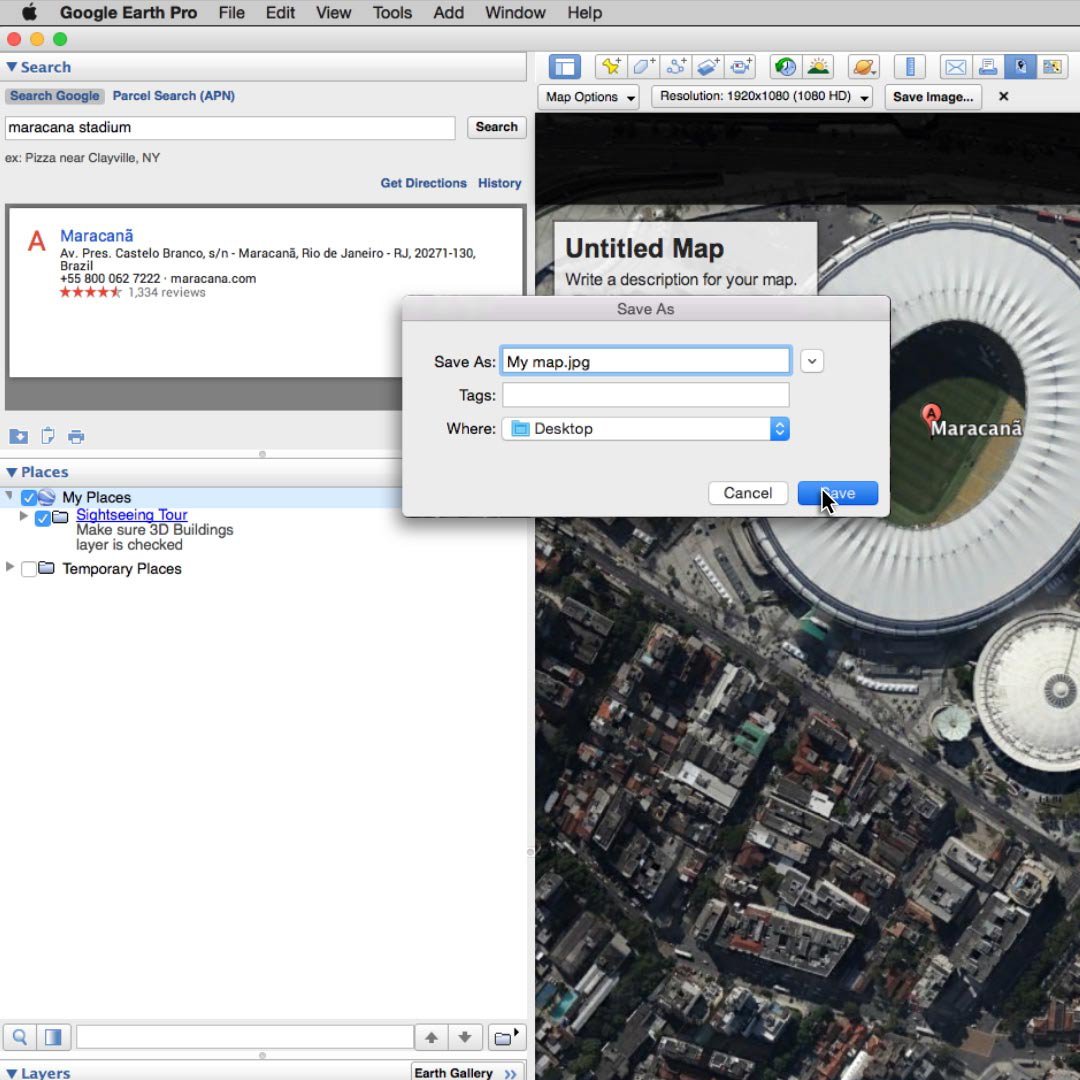Open the Add menu
1080x1080 pixels.
[448, 12]
